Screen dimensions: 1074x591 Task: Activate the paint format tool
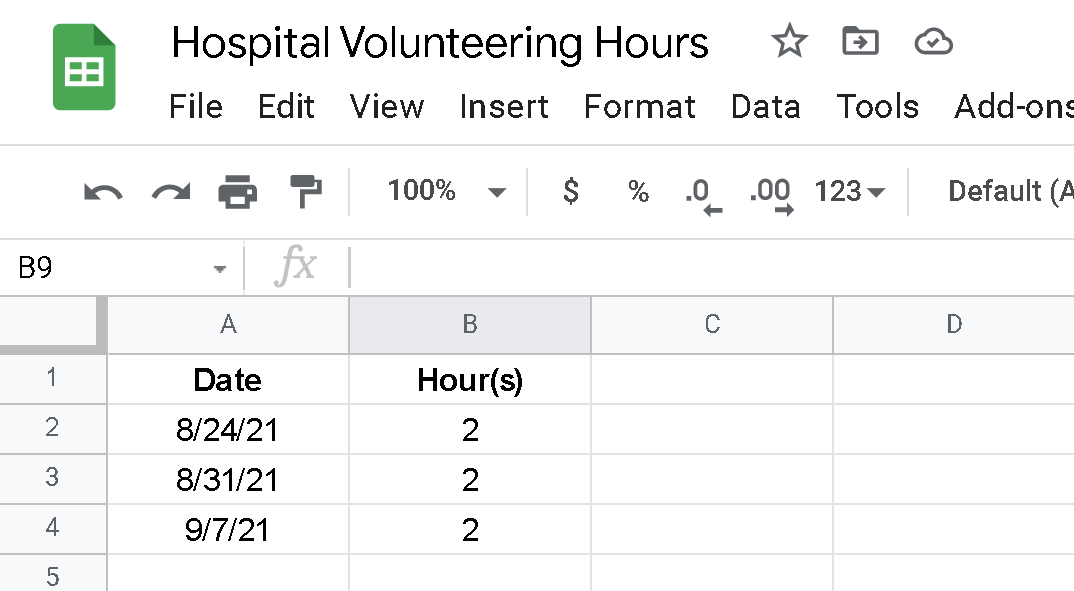point(305,189)
